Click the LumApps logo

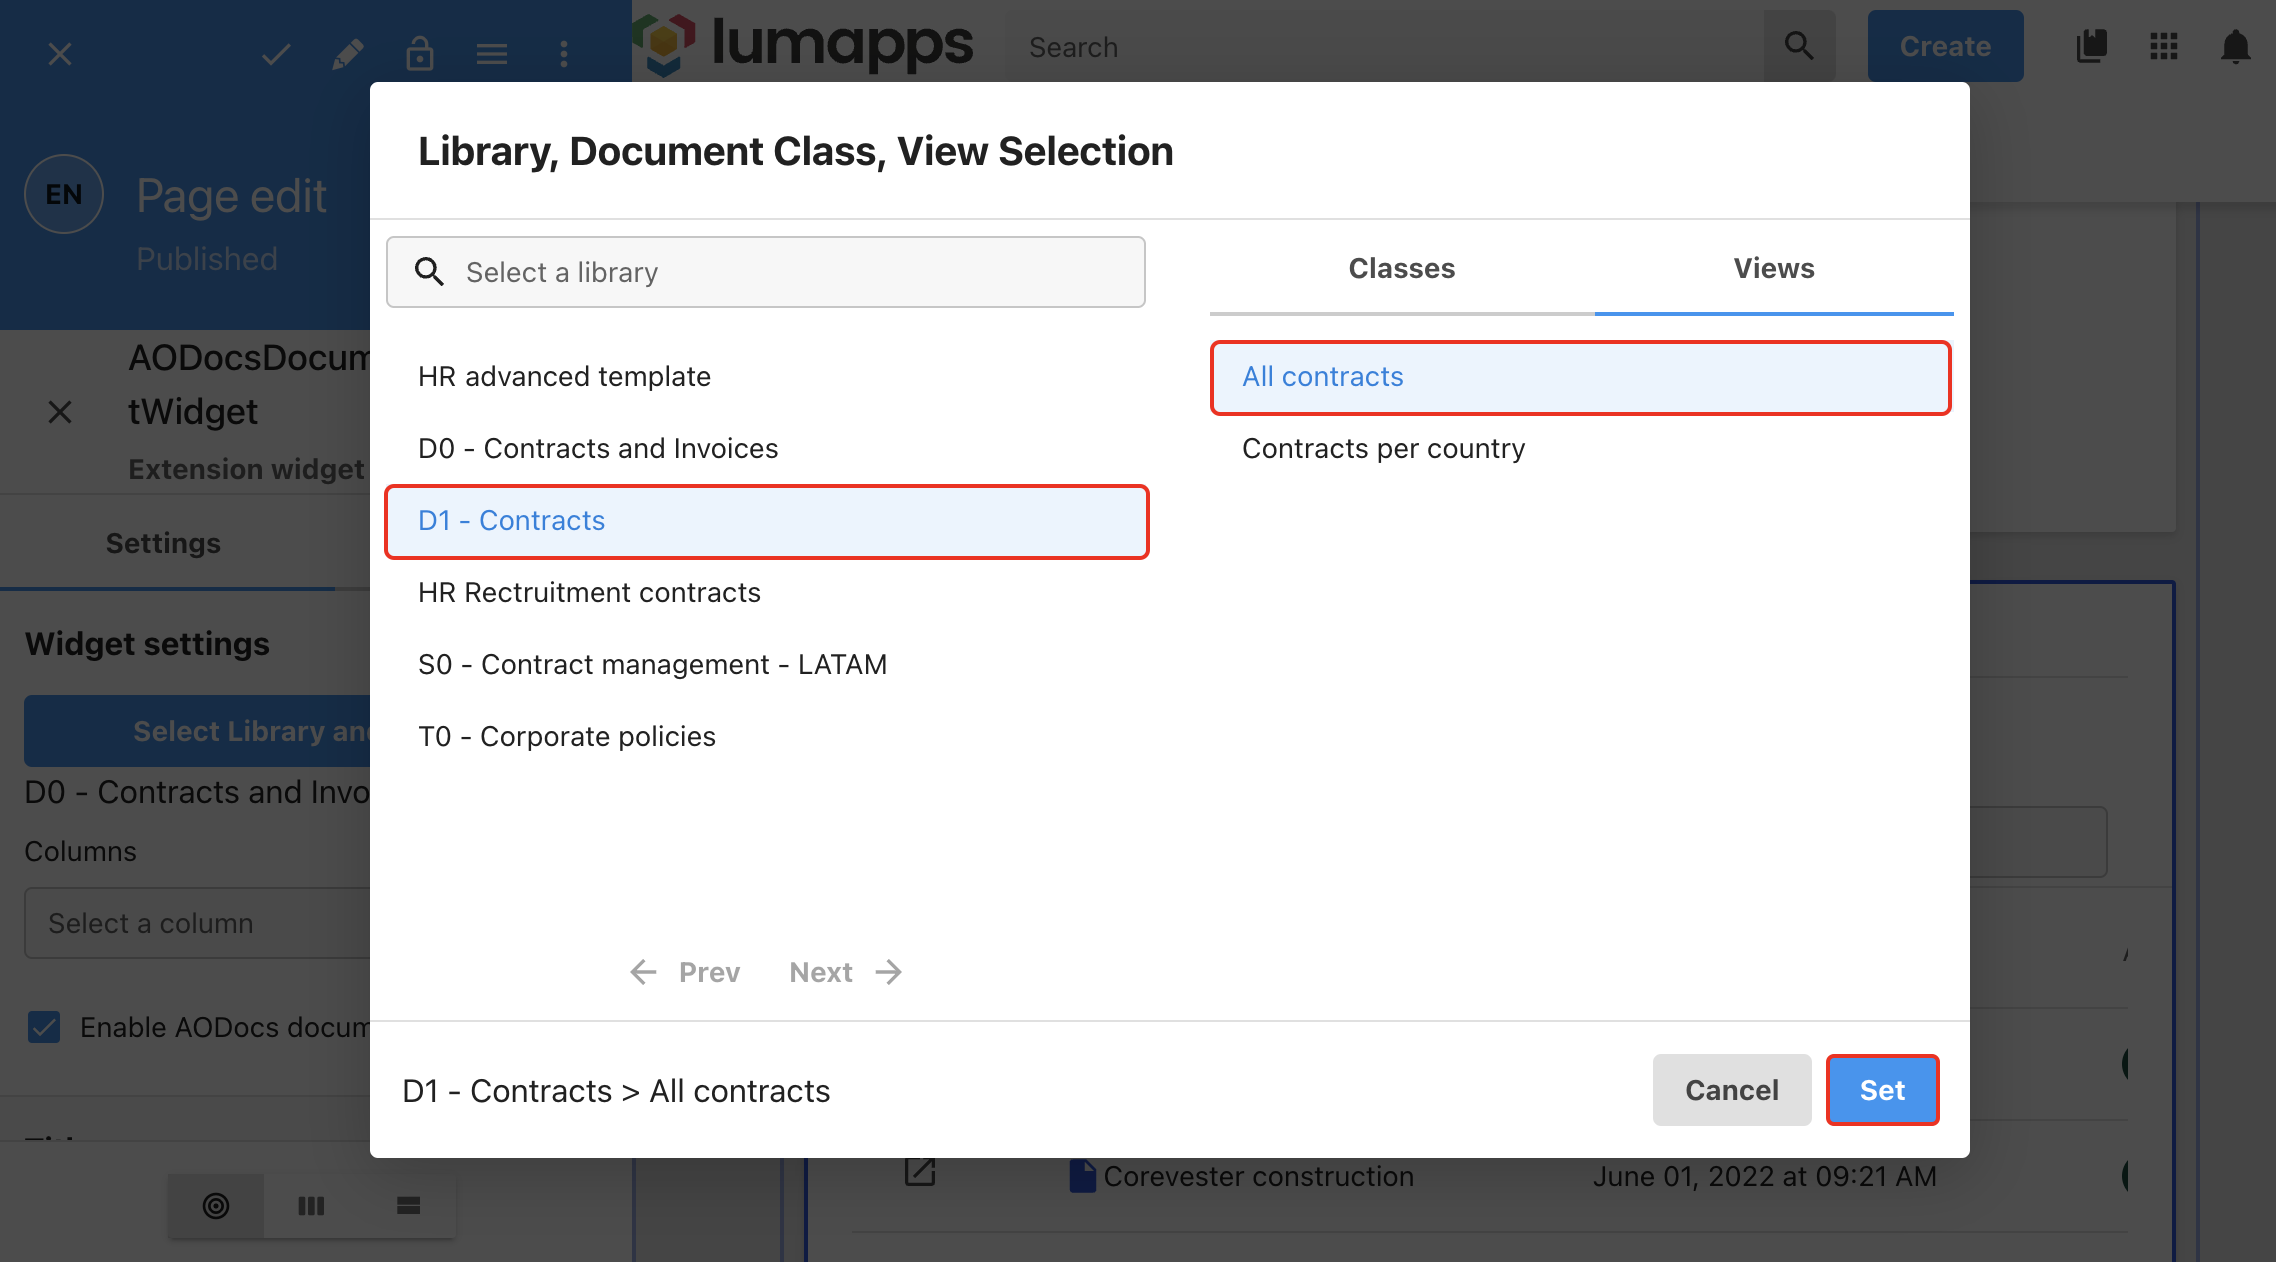tap(802, 44)
